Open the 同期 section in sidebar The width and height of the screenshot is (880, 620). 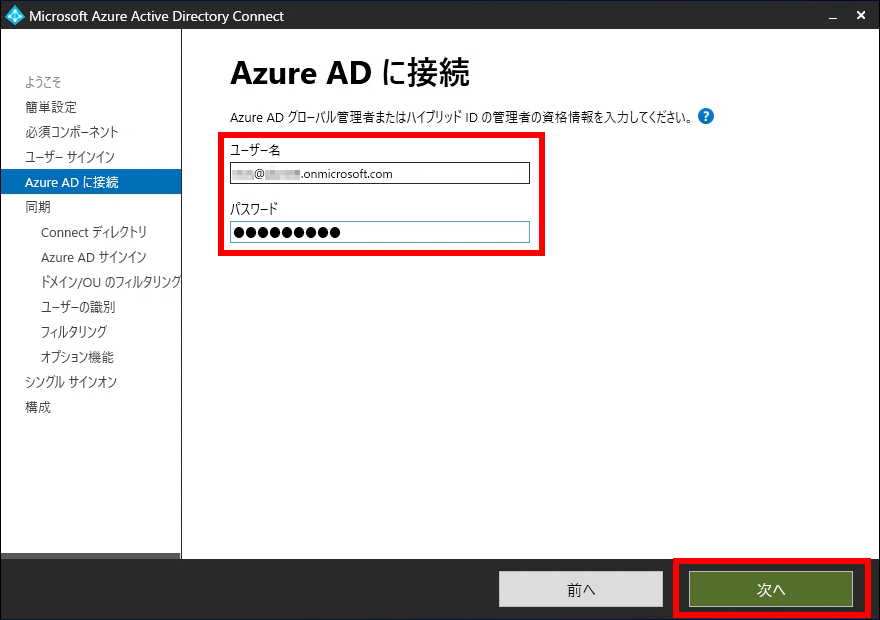(x=38, y=207)
